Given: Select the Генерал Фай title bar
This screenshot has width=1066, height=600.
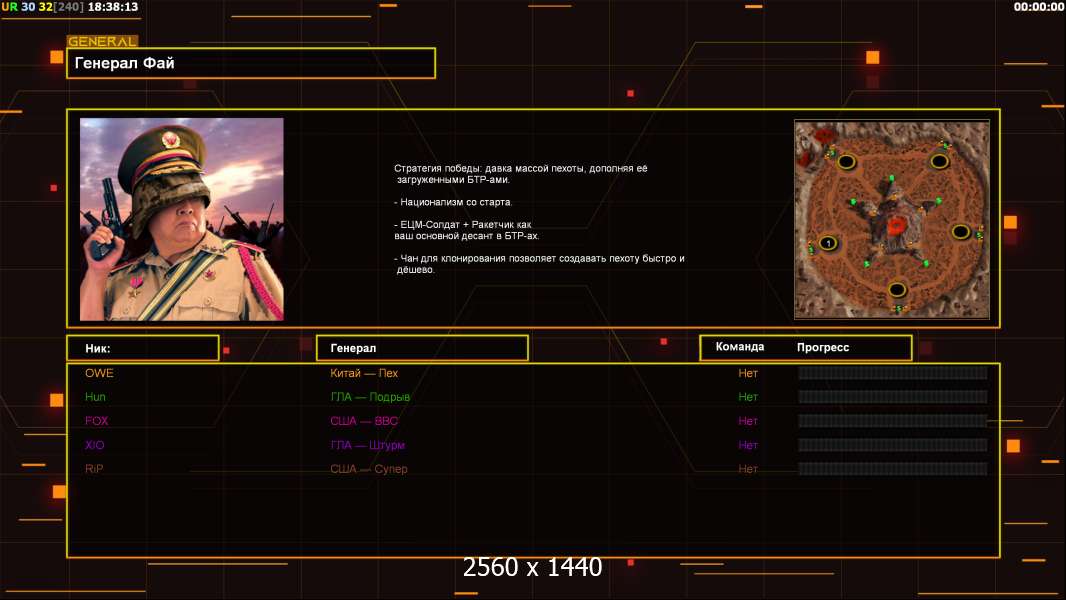Looking at the screenshot, I should 251,63.
